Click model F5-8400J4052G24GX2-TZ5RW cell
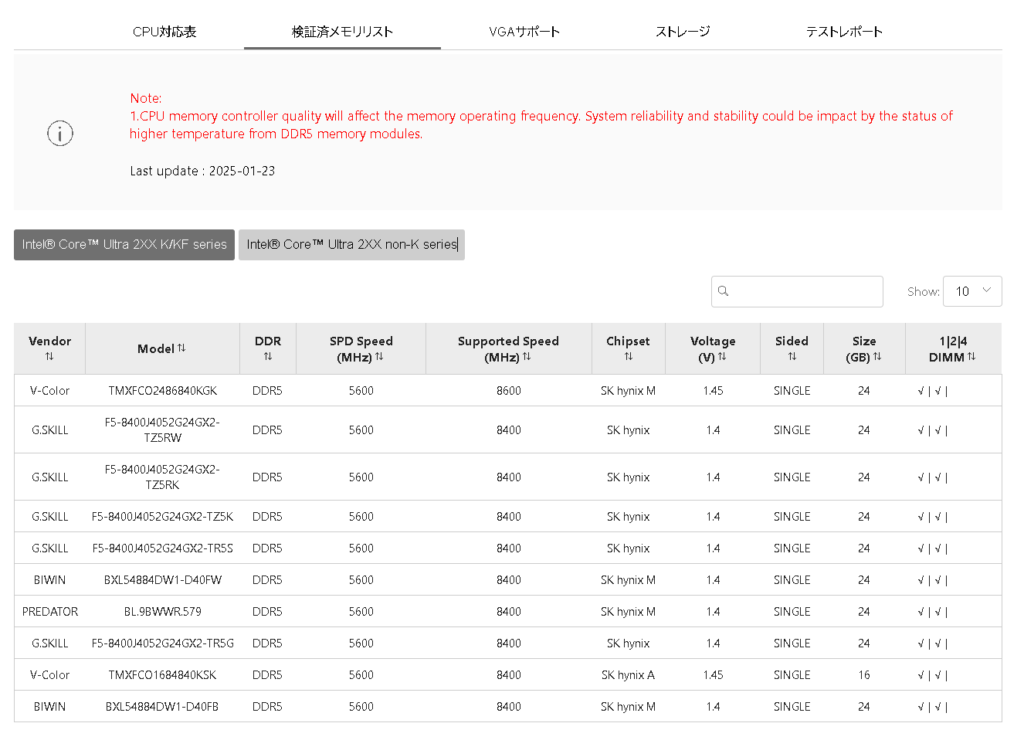 click(163, 430)
